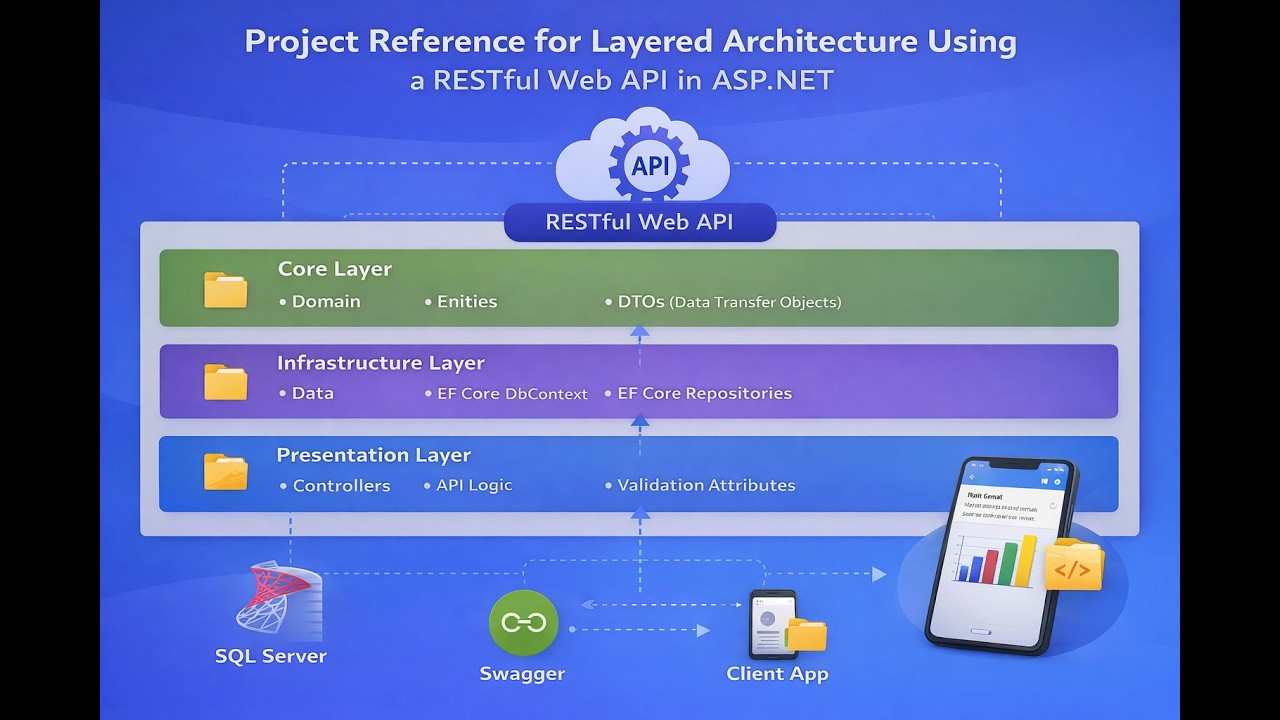Click the 'Infrastructure Layer' heading
This screenshot has width=1280, height=720.
[381, 363]
